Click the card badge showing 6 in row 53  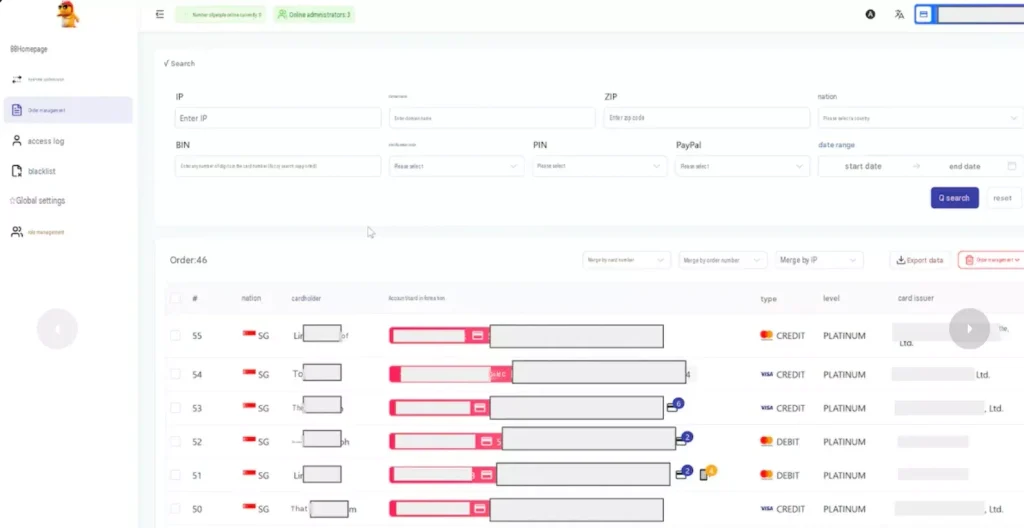(x=675, y=405)
